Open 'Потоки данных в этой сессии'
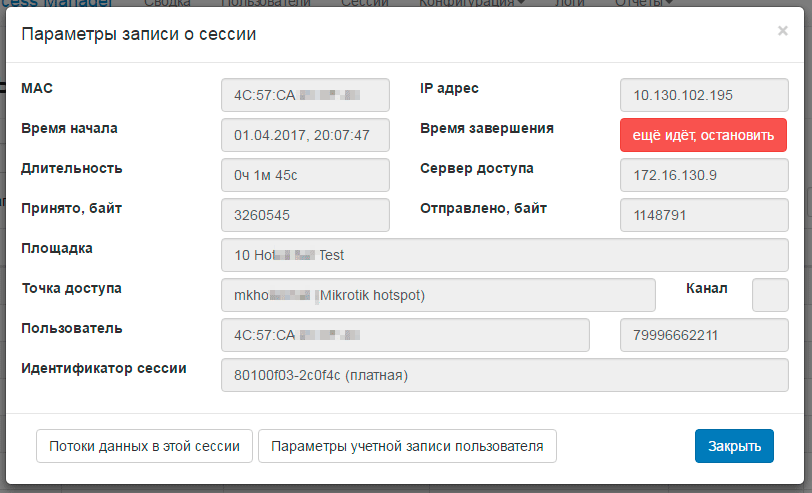 [144, 446]
